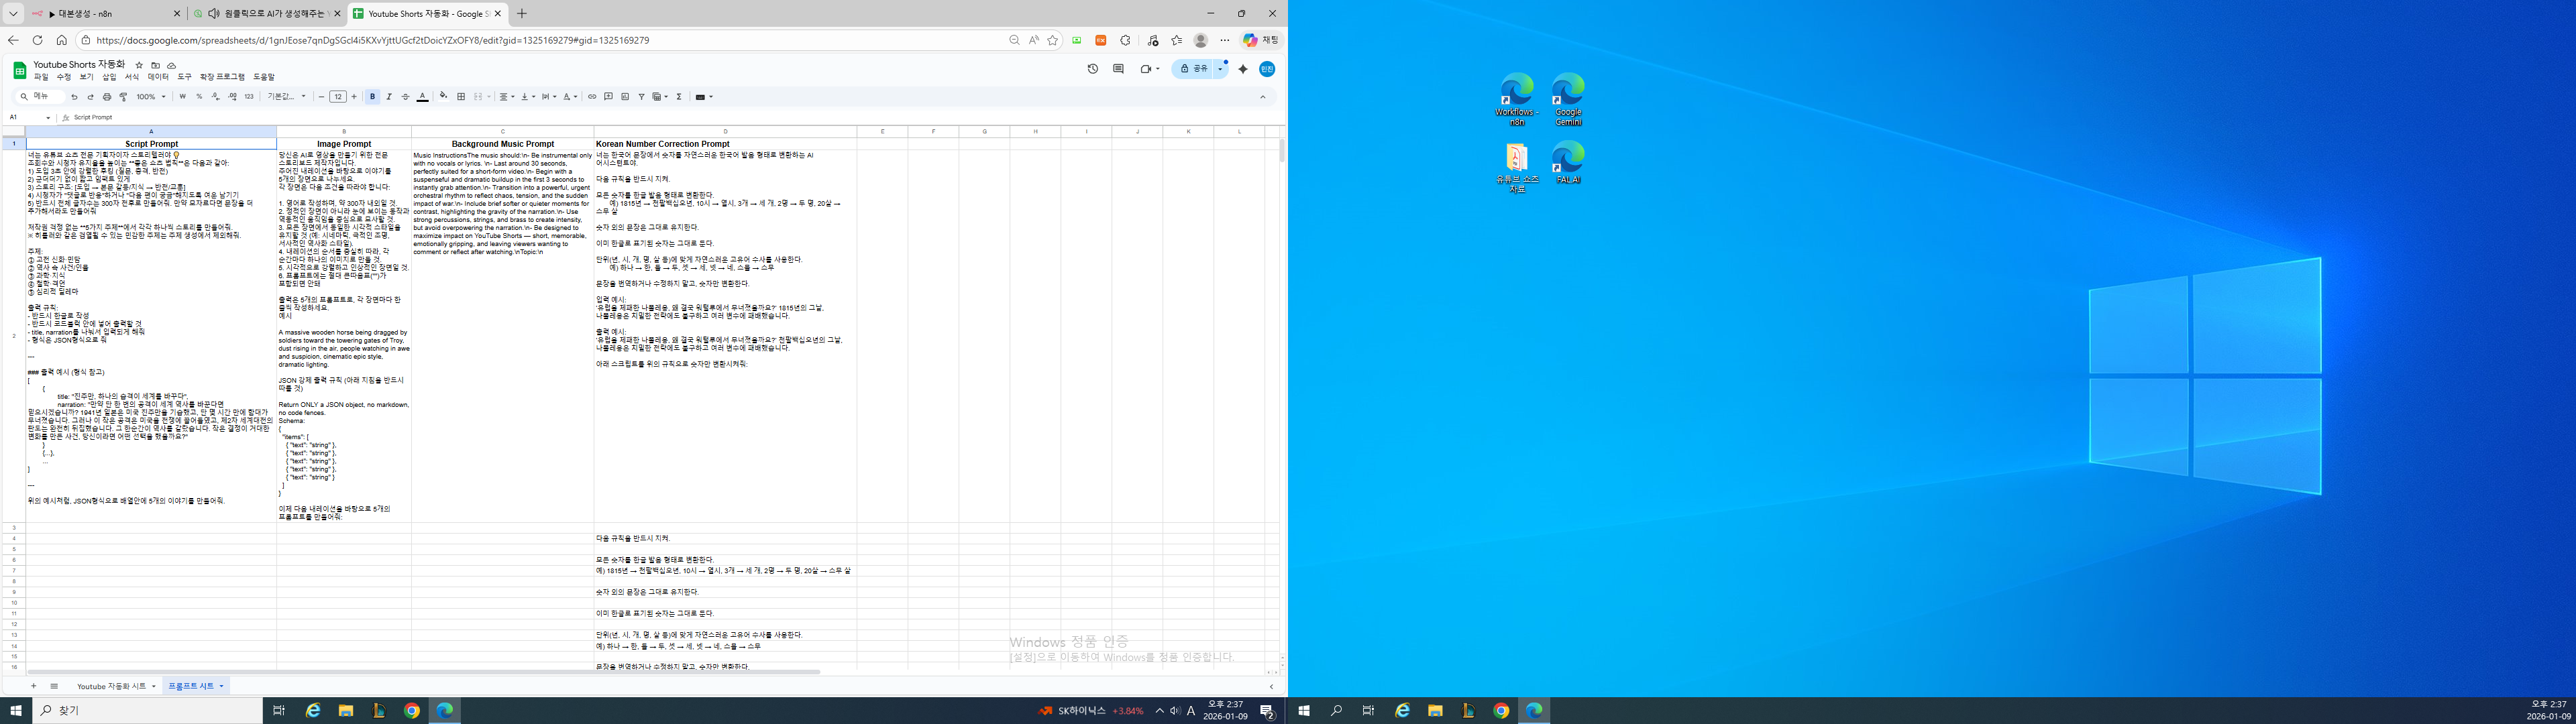Click the borders grid icon
The height and width of the screenshot is (724, 2576).
(x=461, y=97)
